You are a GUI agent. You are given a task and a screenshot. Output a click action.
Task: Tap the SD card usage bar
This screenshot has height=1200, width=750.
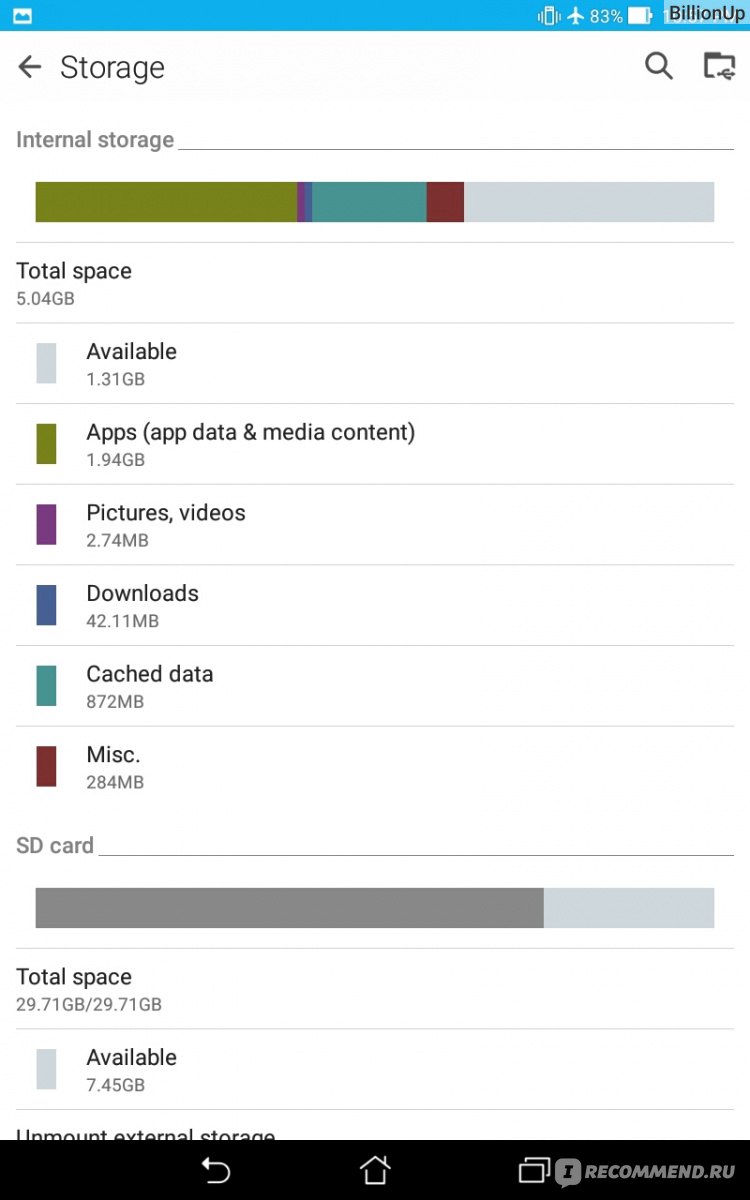[x=375, y=908]
